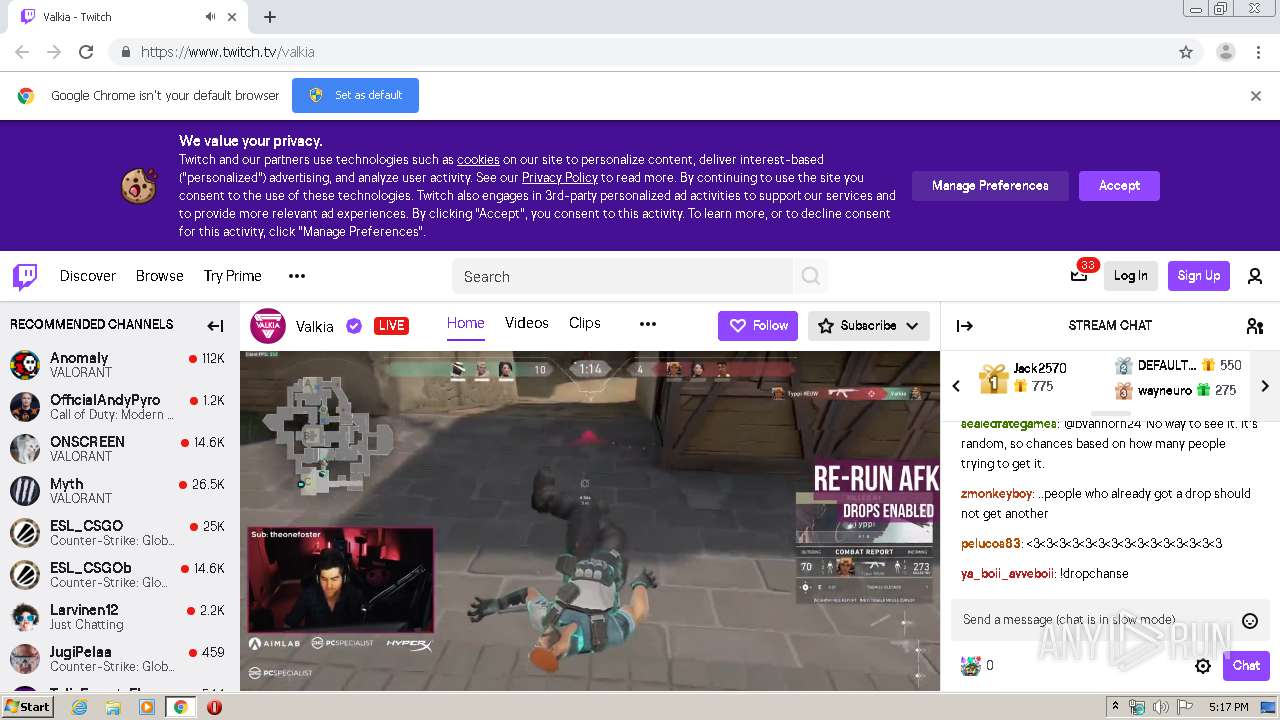
Task: Send the chat message with Chat button
Action: 1246,666
